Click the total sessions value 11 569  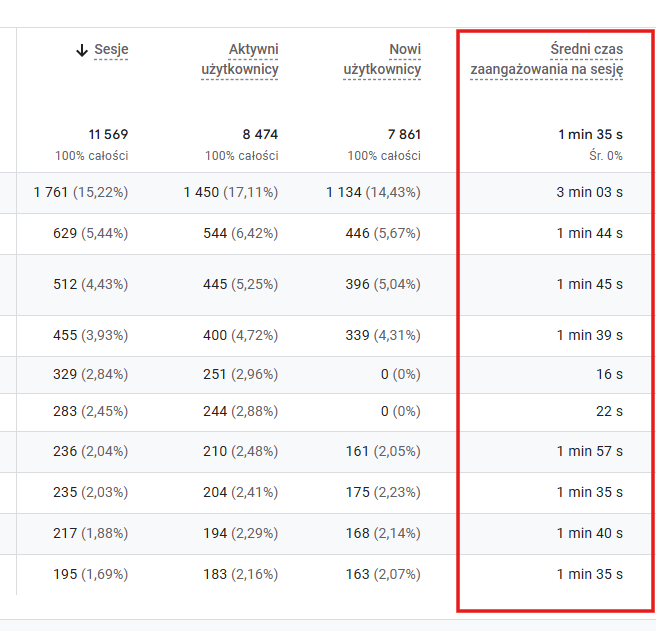coord(108,134)
